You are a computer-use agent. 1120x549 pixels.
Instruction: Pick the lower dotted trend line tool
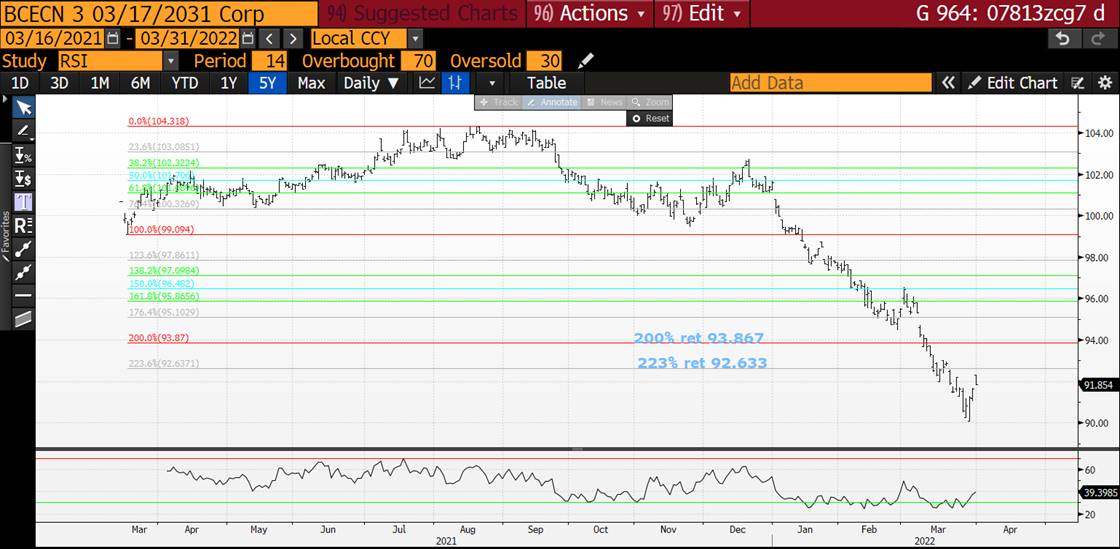[24, 272]
